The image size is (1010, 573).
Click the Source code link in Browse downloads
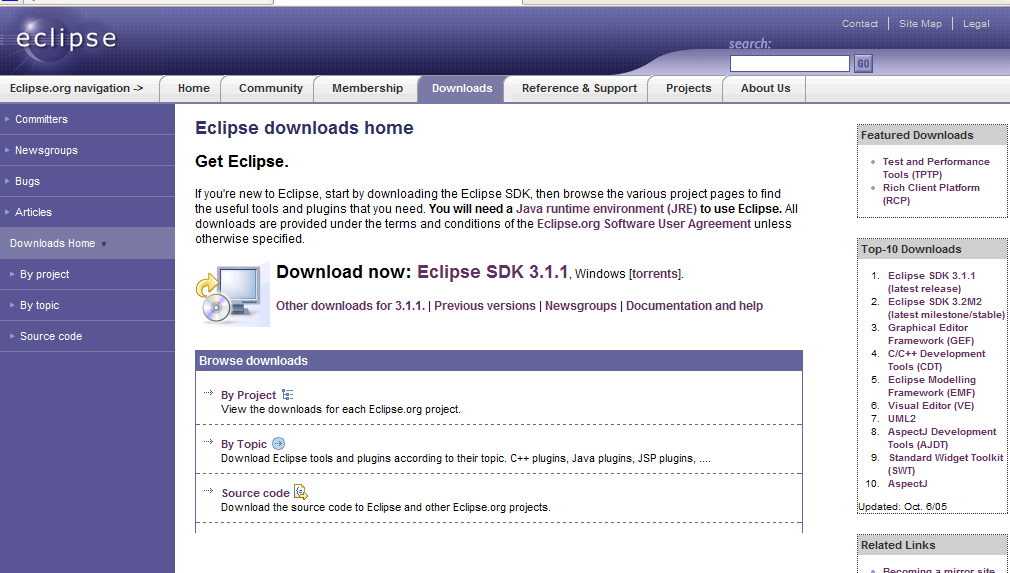pos(255,493)
